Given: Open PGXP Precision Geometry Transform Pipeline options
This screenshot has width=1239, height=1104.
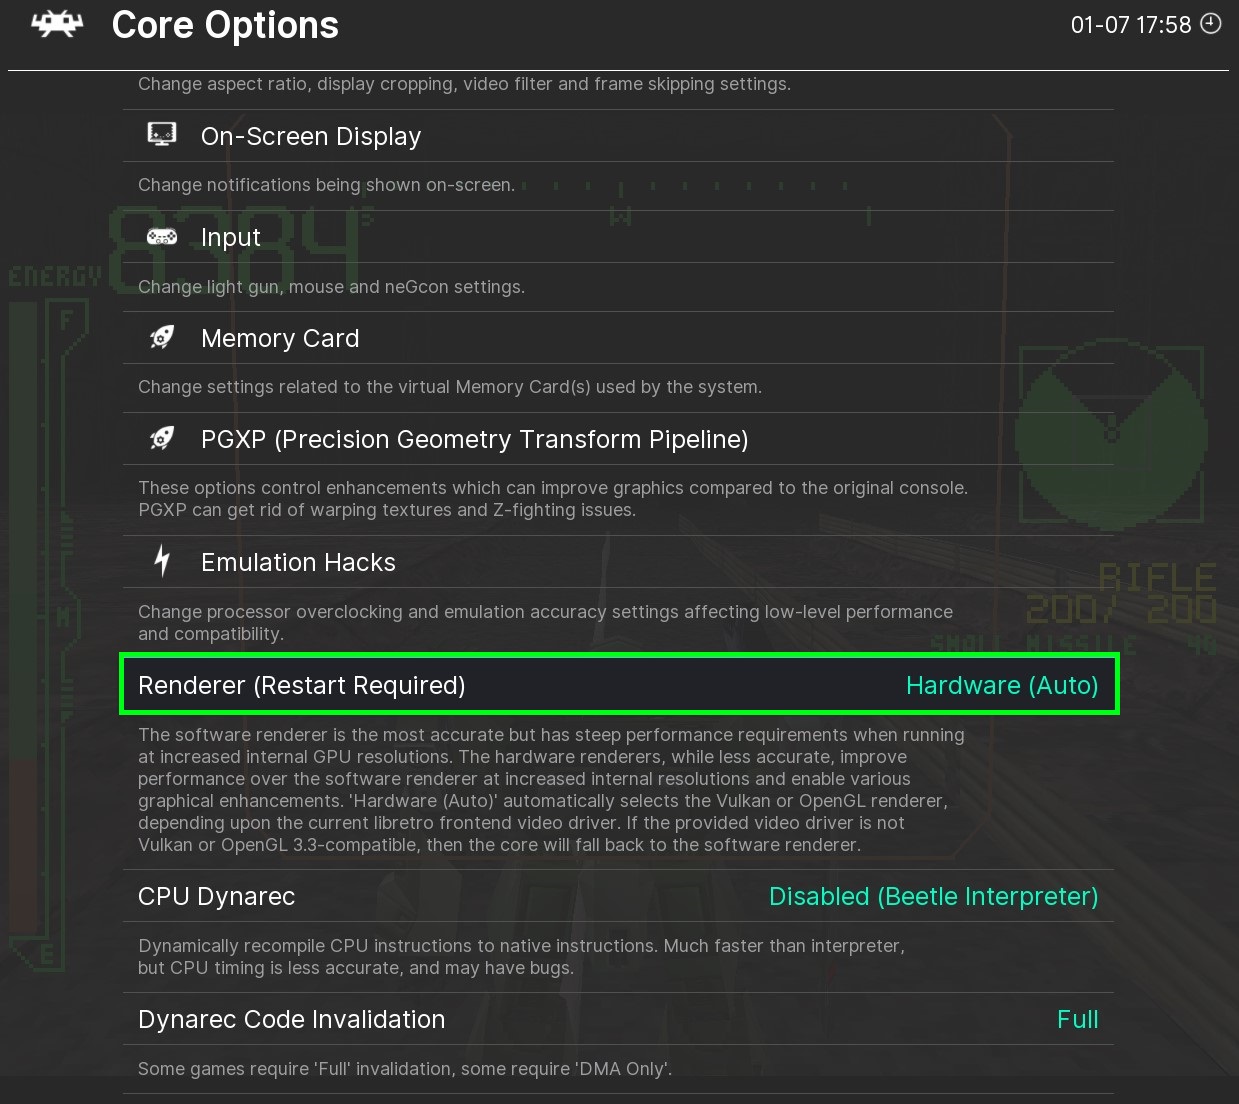Looking at the screenshot, I should (x=474, y=439).
